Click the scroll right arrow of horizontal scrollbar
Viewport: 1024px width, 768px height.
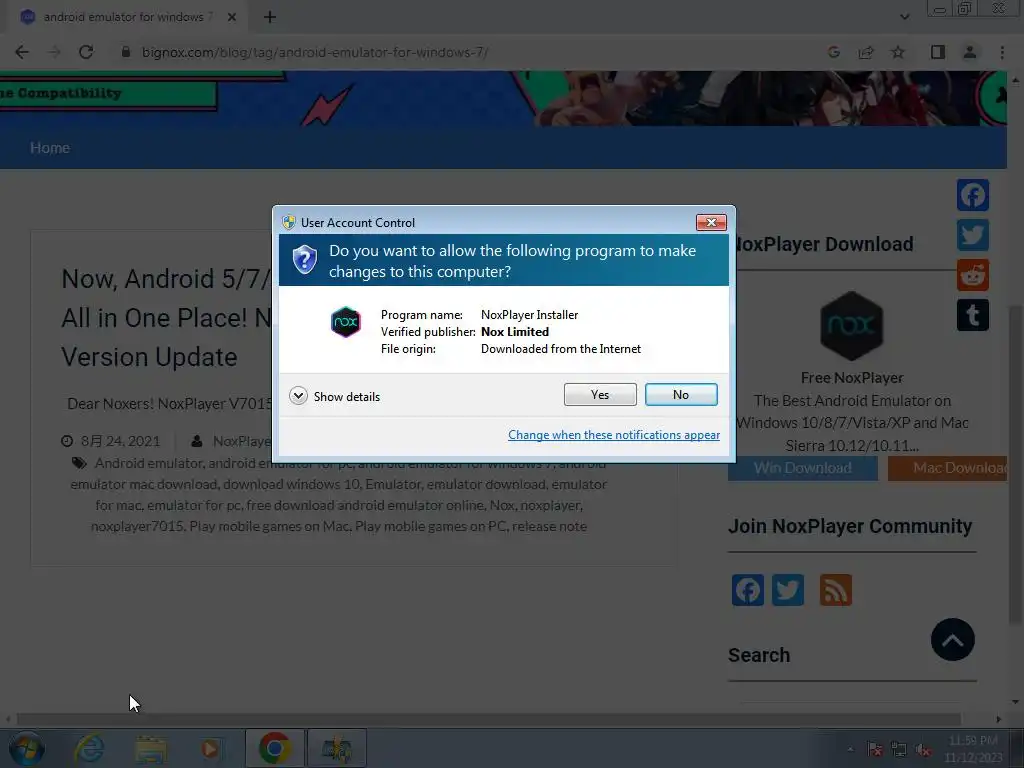tap(999, 719)
